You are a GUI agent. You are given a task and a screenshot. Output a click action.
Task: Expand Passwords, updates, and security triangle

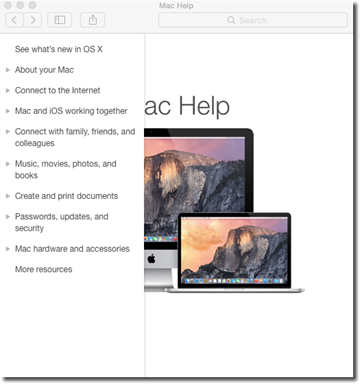[8, 217]
